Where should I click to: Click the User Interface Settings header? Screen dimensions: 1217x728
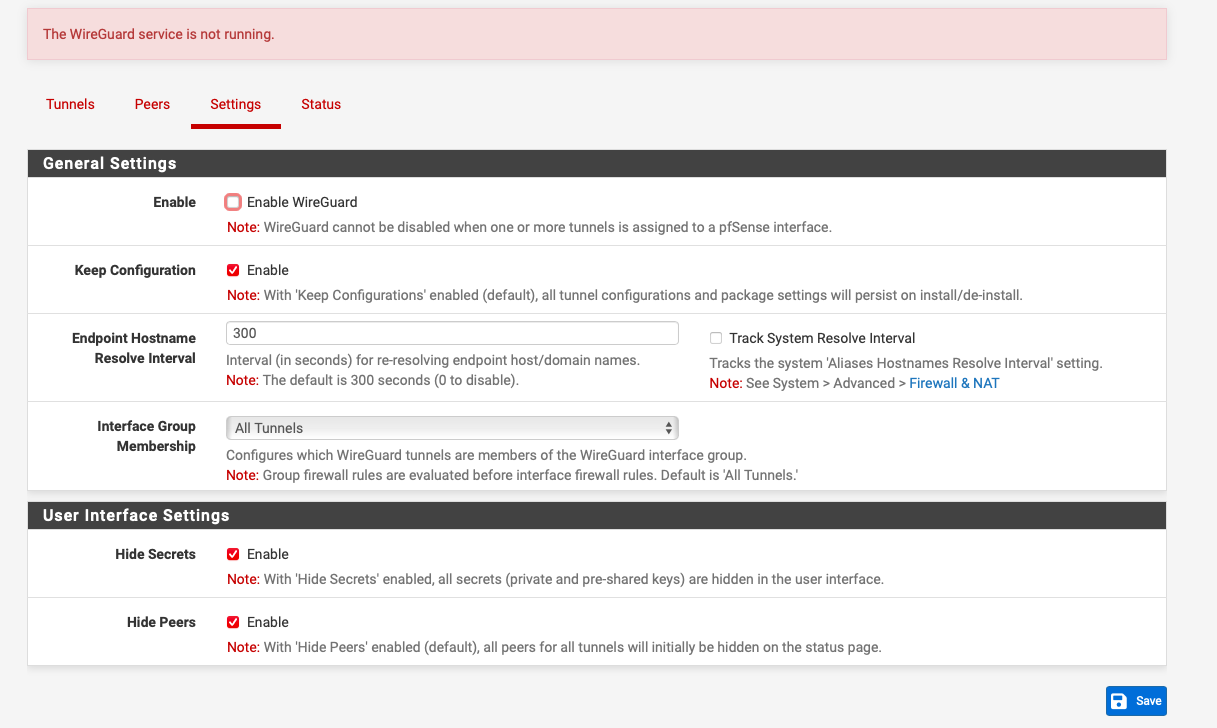(136, 515)
